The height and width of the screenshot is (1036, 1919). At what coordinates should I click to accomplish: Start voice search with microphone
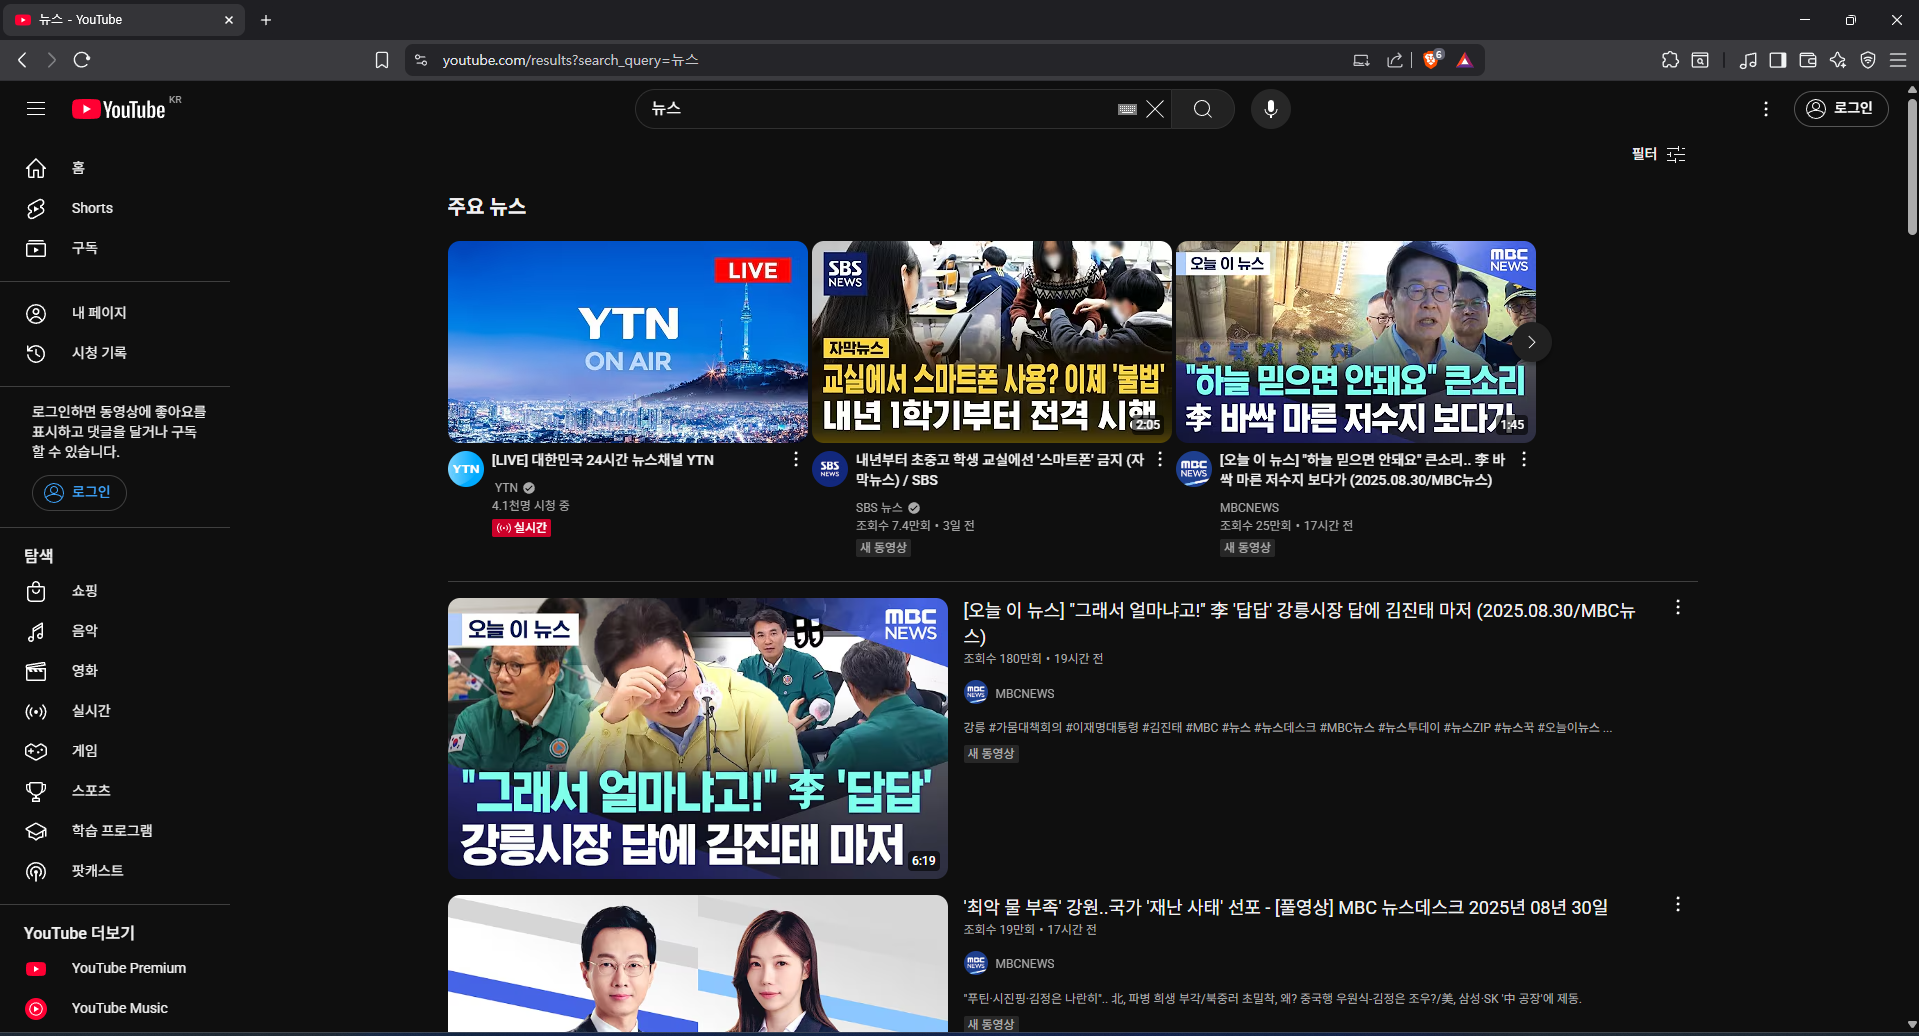[1271, 109]
